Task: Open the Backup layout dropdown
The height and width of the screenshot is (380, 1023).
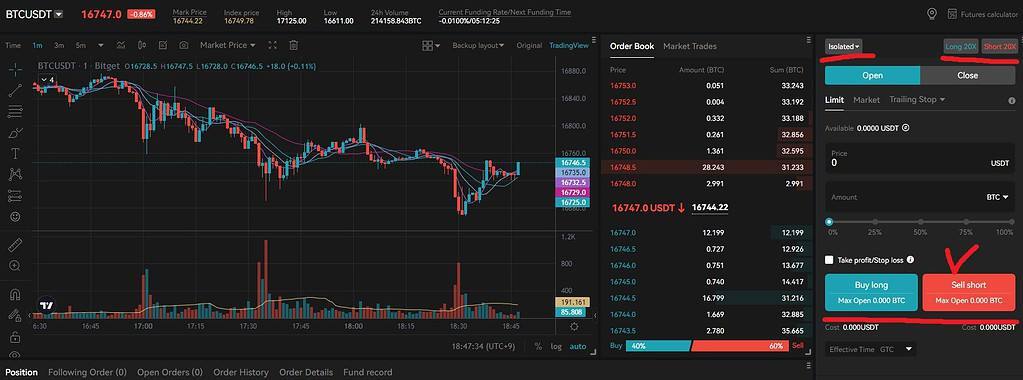Action: pyautogui.click(x=478, y=45)
